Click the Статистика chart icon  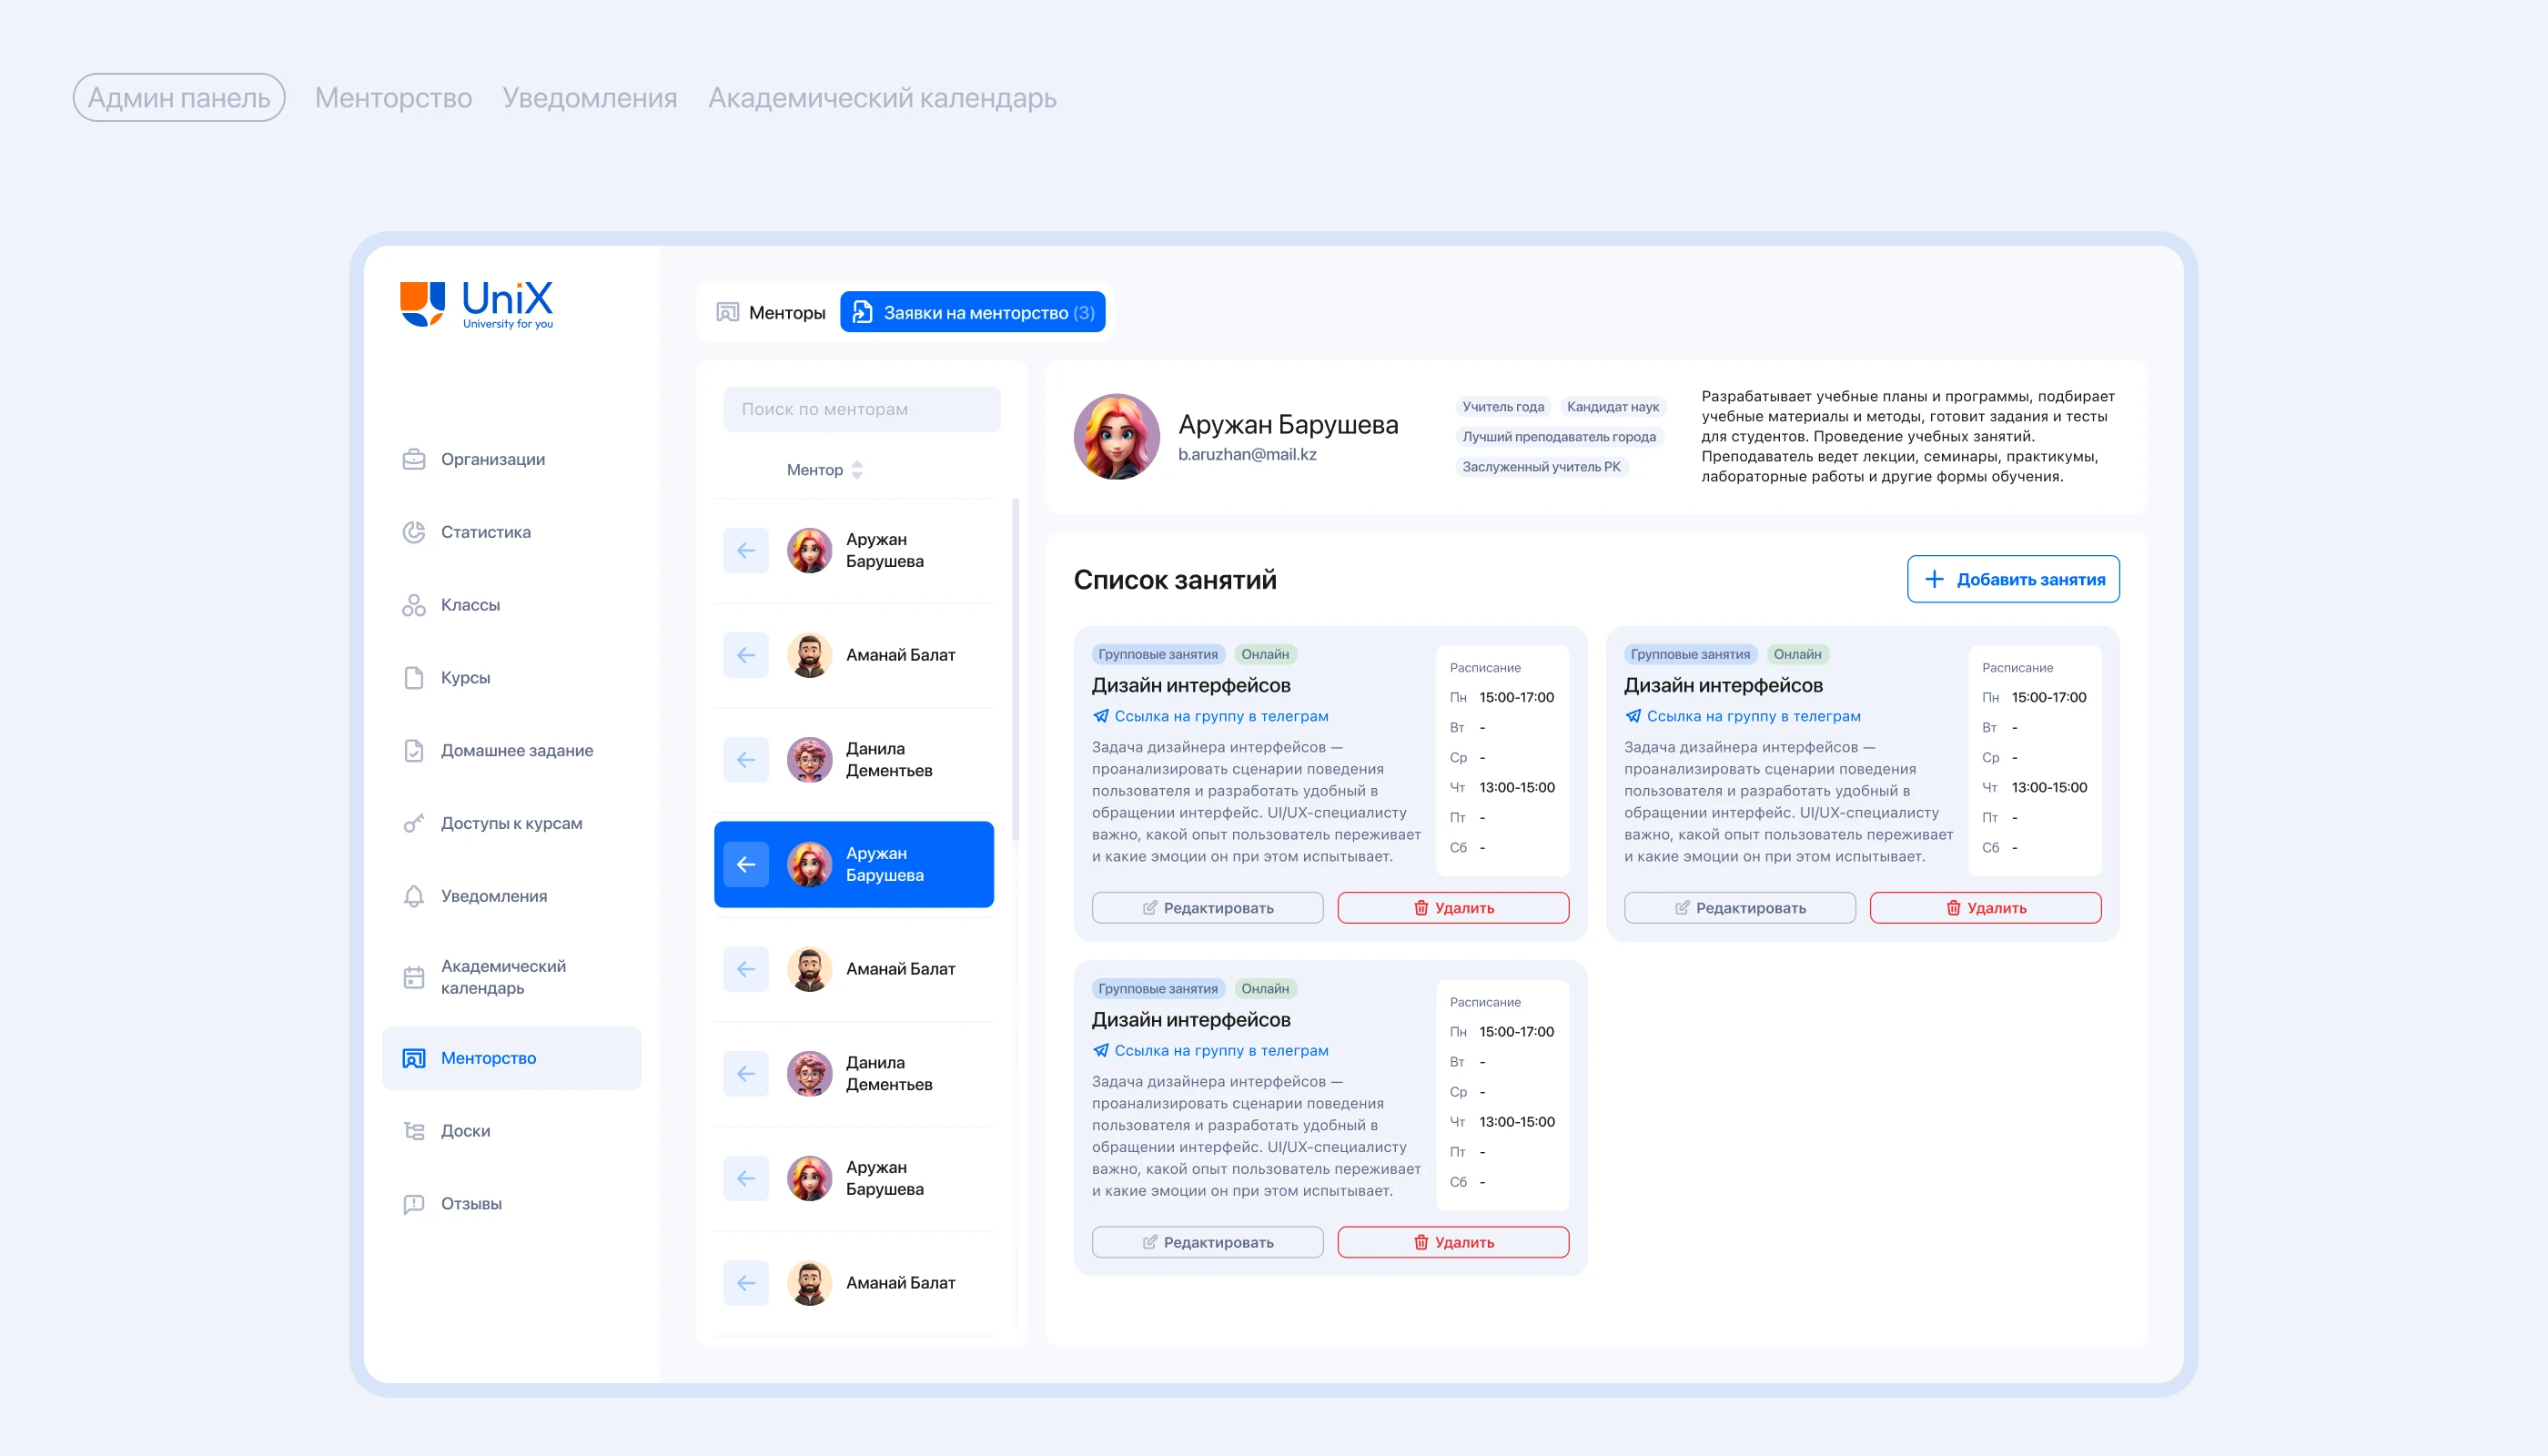(413, 532)
